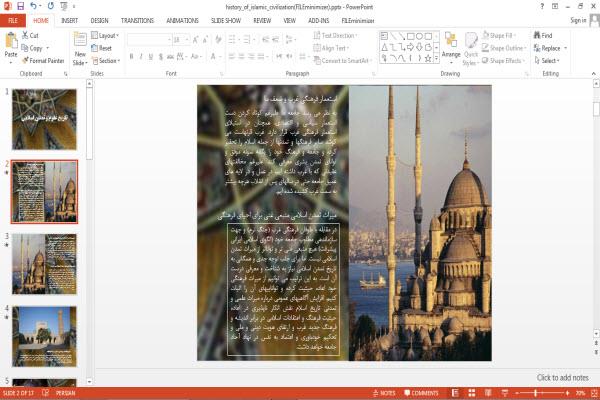This screenshot has height=400, width=600.
Task: Switch to the SLIDE SHOW tab
Action: [226, 20]
